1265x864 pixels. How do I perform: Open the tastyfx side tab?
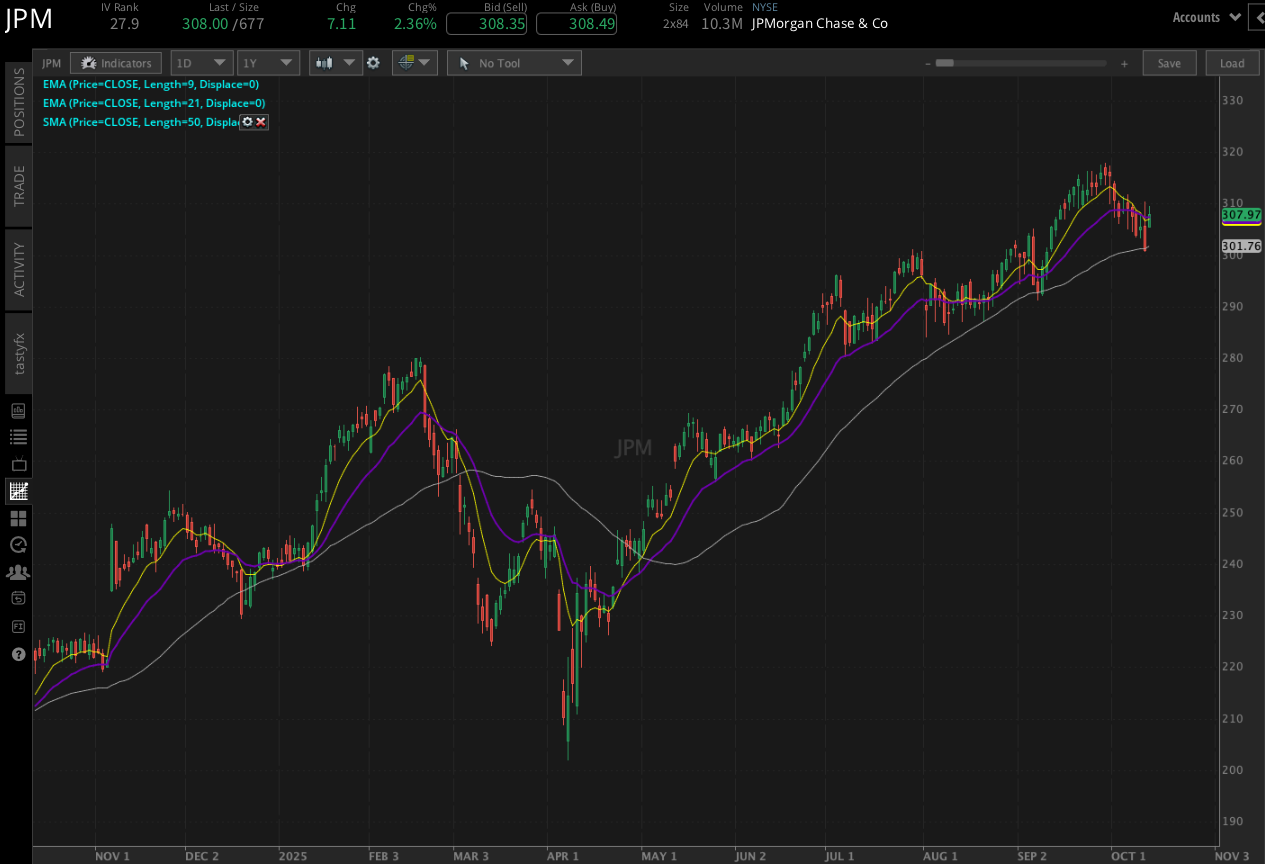click(18, 353)
